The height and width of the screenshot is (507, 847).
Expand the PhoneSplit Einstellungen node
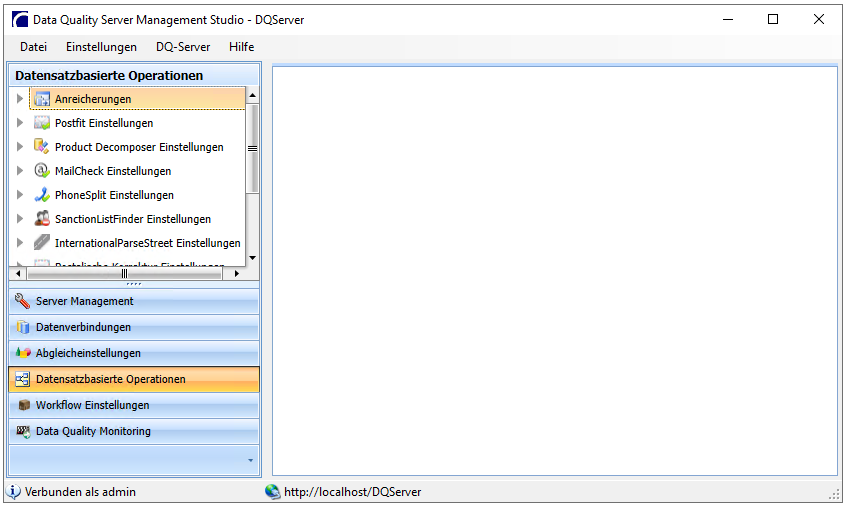pos(19,194)
